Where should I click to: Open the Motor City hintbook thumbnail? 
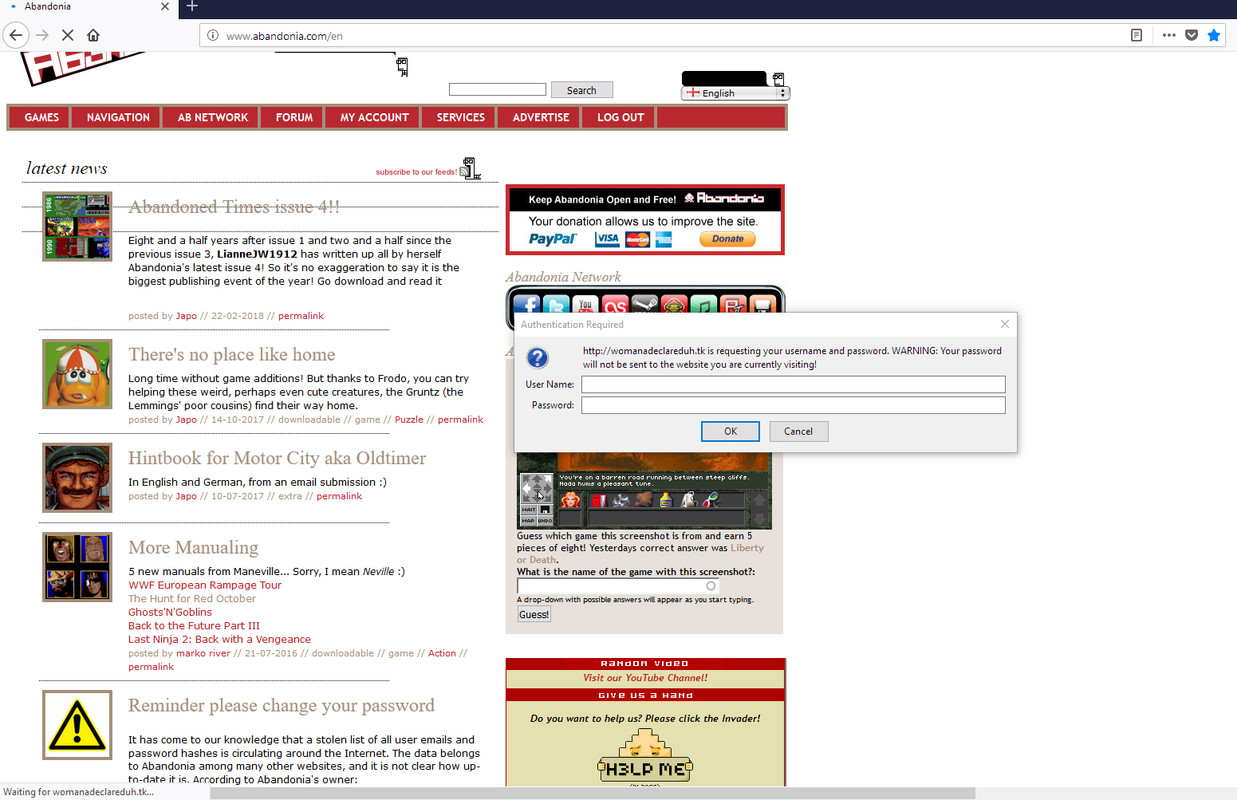[77, 478]
